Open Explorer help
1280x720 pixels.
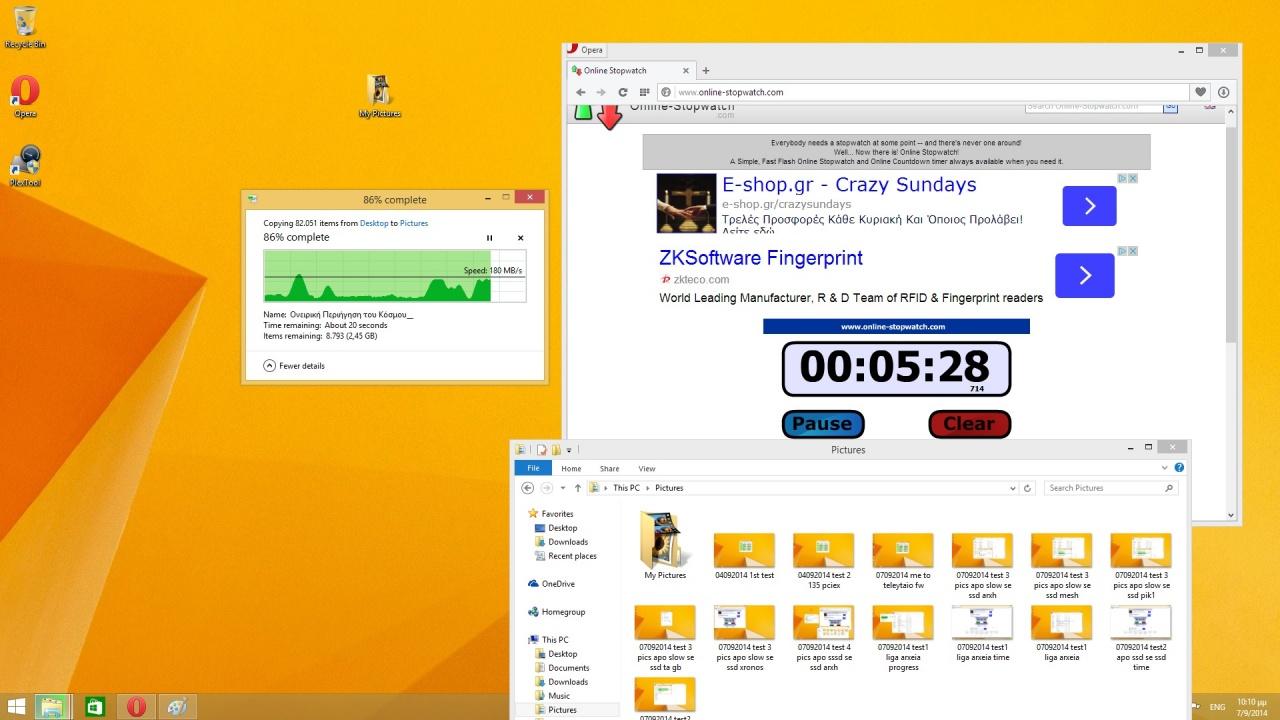(x=1180, y=468)
